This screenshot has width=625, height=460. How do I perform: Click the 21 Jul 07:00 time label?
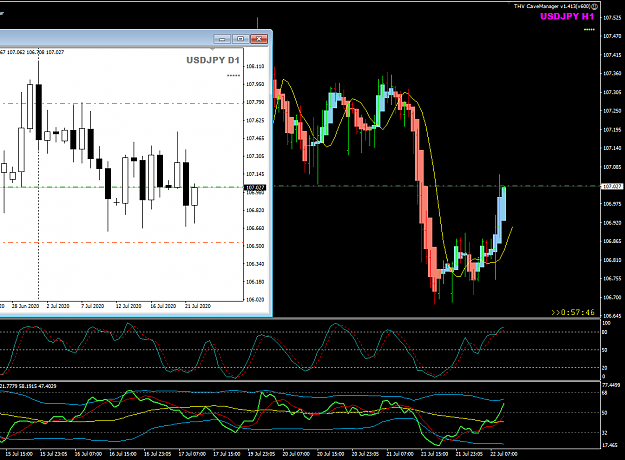tap(400, 454)
